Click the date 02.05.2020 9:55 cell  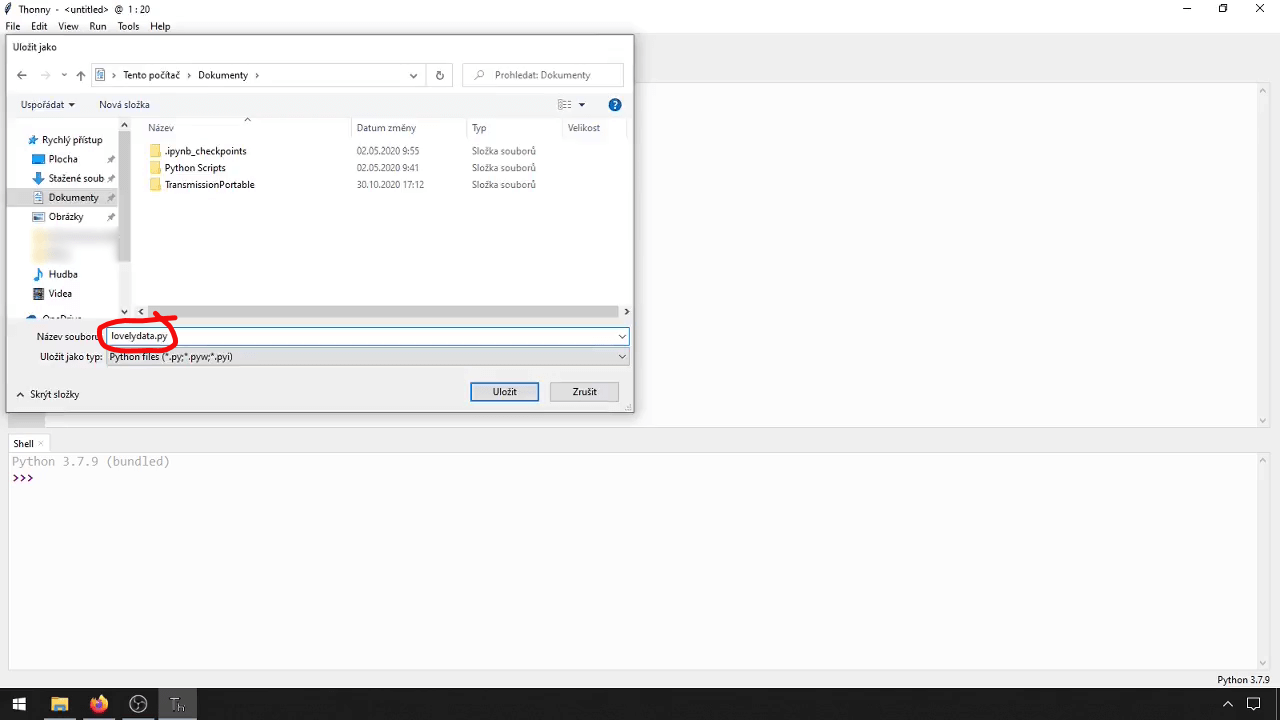[x=388, y=151]
